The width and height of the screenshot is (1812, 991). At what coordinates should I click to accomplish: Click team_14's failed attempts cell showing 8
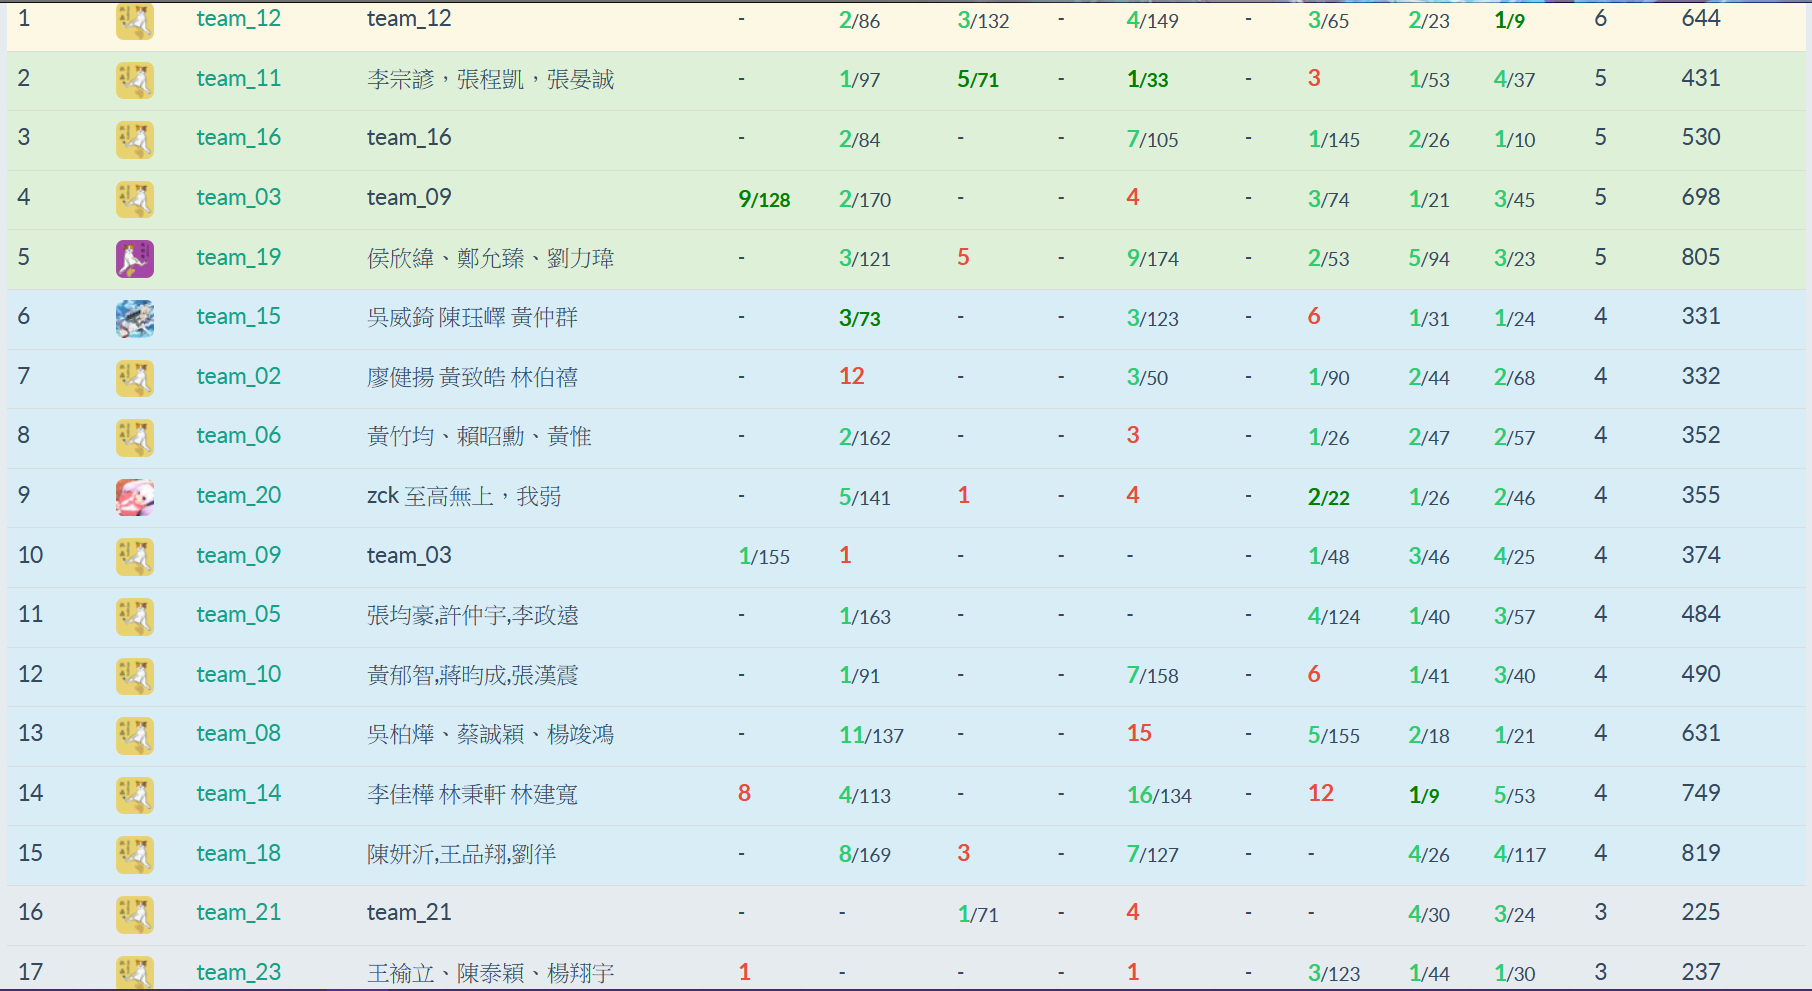click(744, 793)
